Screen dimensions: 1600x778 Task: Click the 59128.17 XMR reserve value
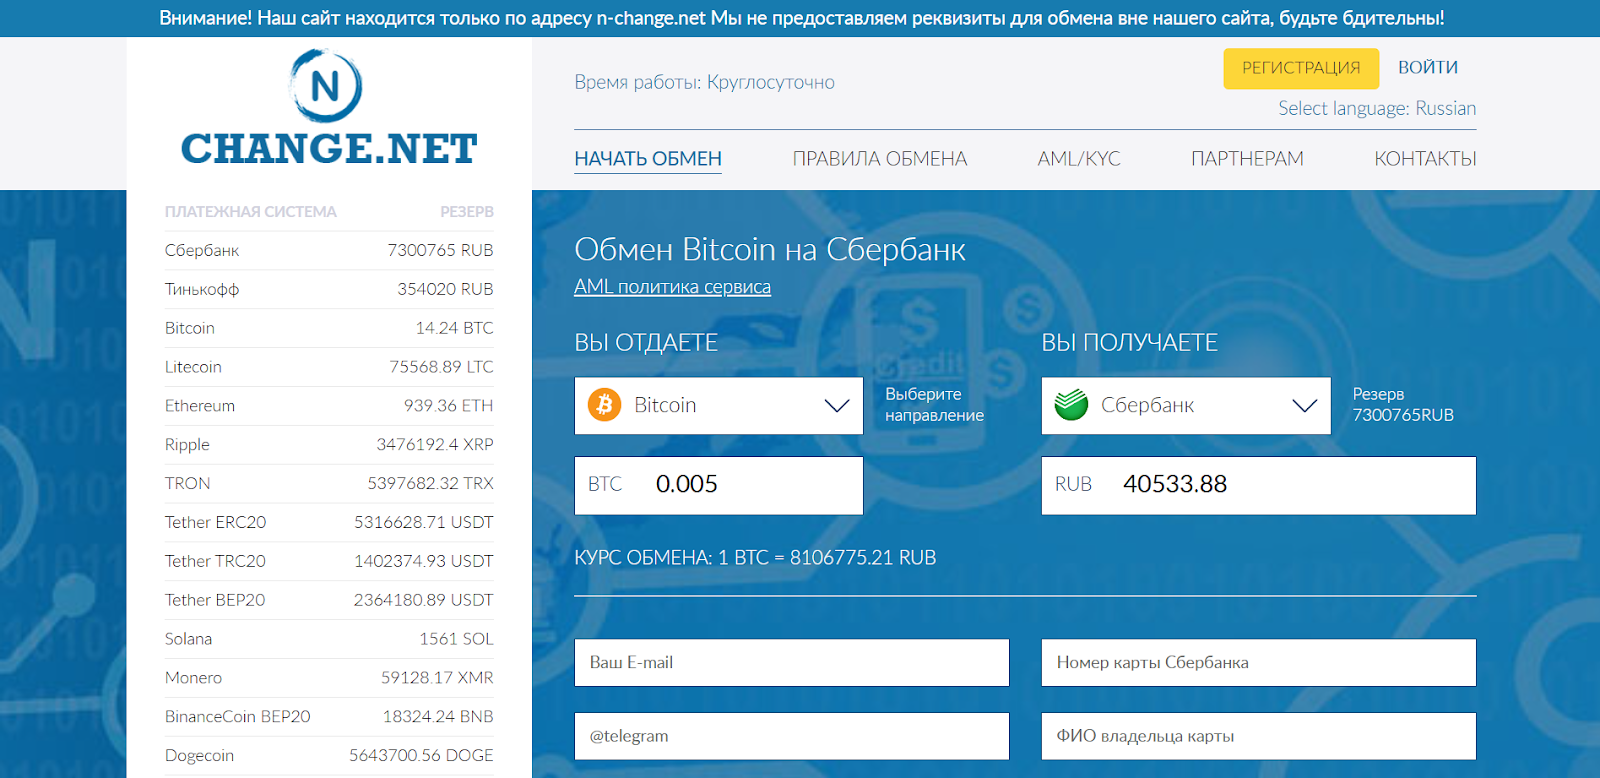point(437,678)
